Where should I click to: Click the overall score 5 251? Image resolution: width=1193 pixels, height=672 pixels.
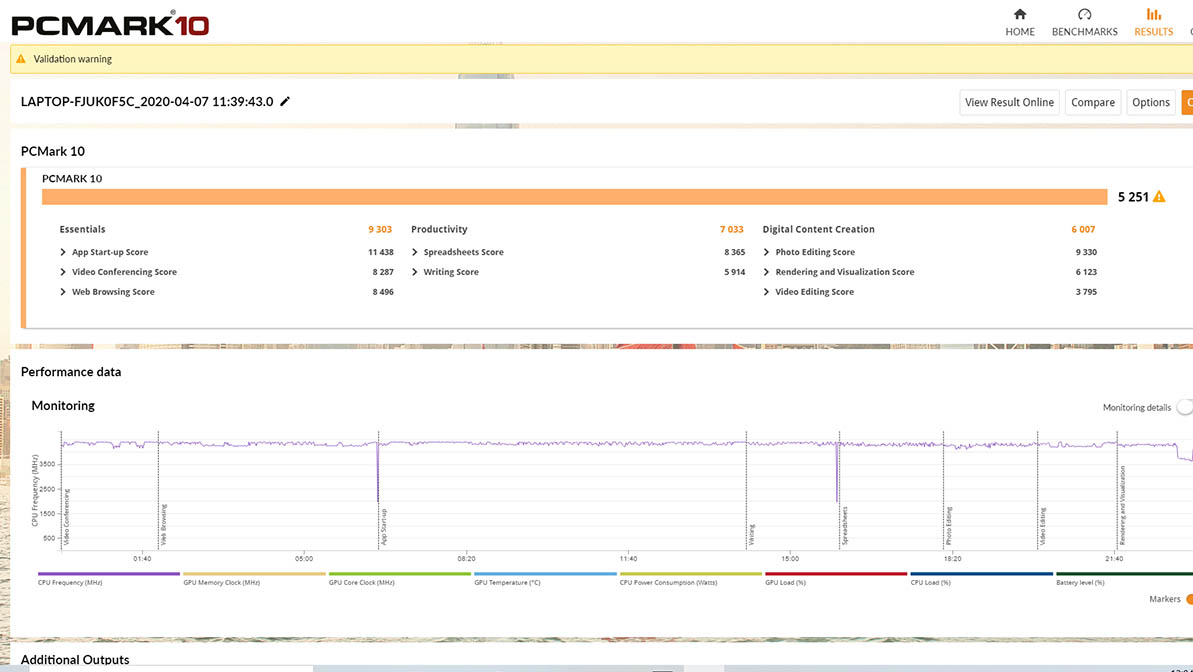(1133, 197)
